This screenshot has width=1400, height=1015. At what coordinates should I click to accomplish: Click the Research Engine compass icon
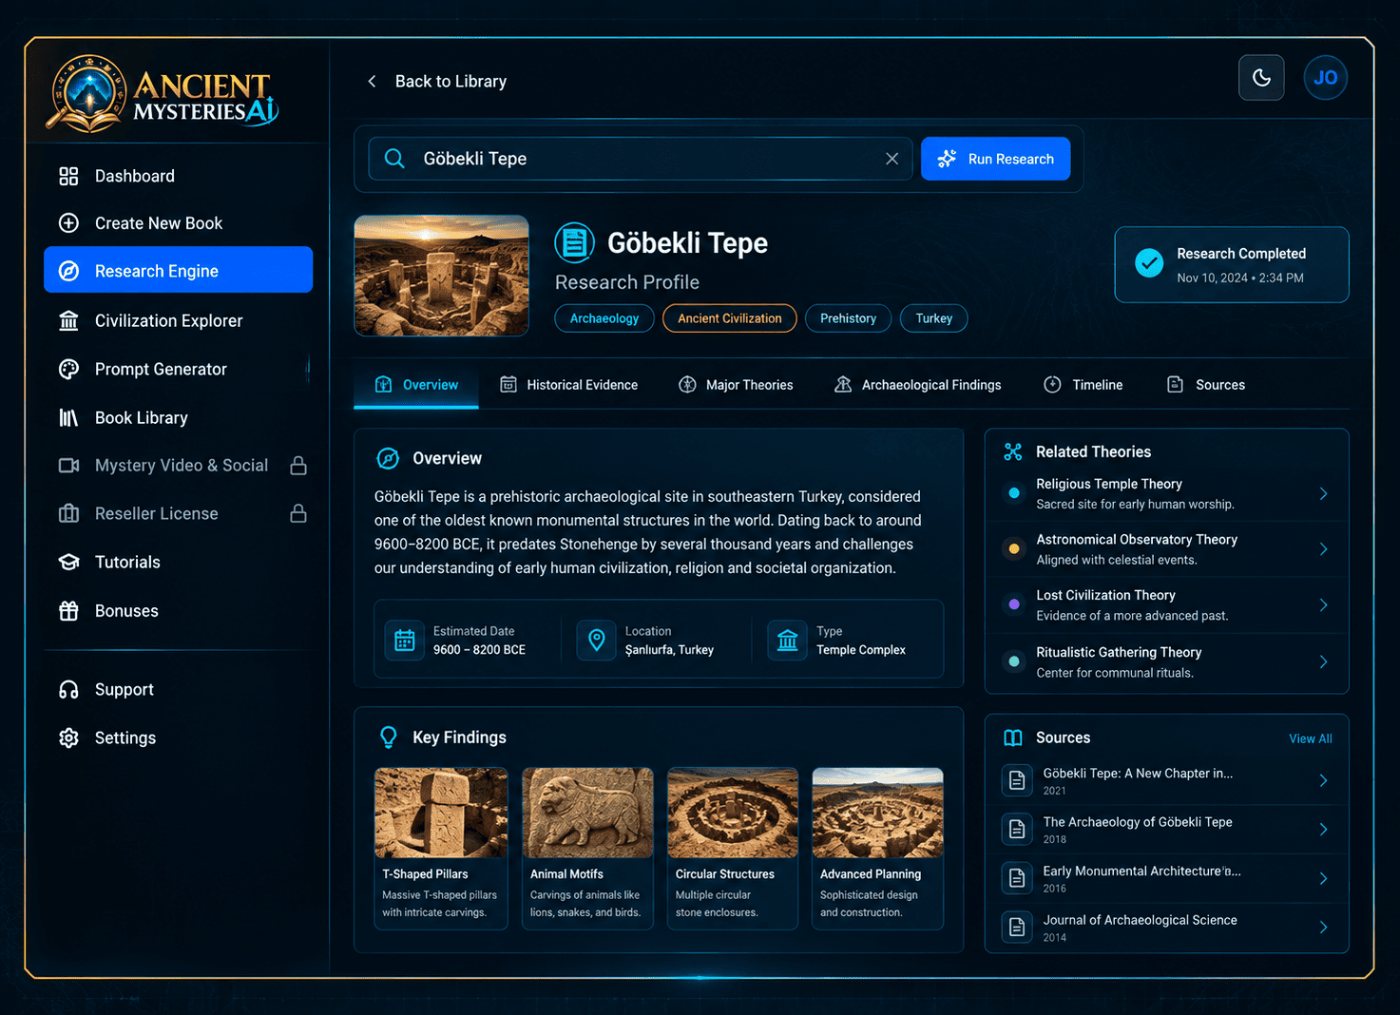point(69,271)
